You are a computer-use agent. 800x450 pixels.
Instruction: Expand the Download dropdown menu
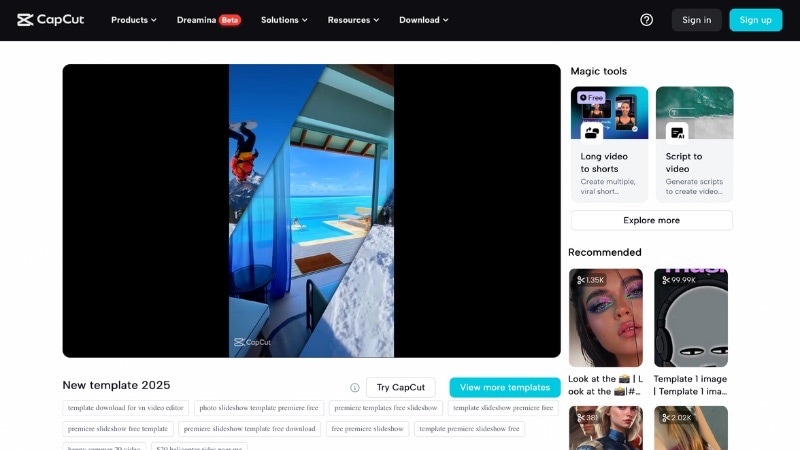423,20
